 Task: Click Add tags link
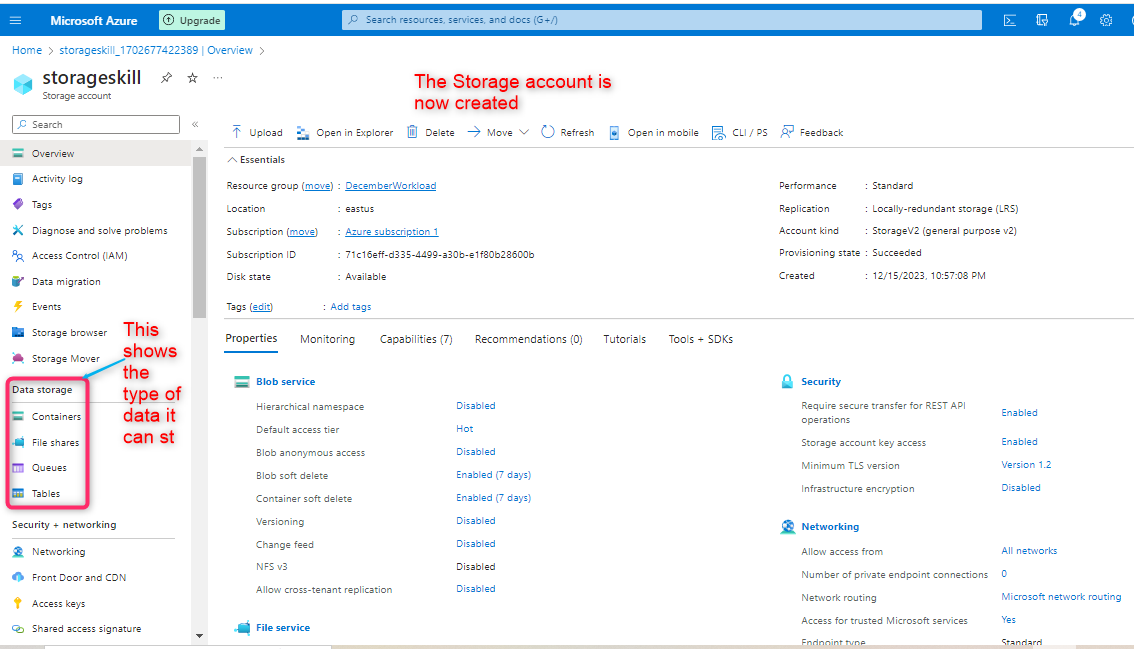click(x=351, y=307)
